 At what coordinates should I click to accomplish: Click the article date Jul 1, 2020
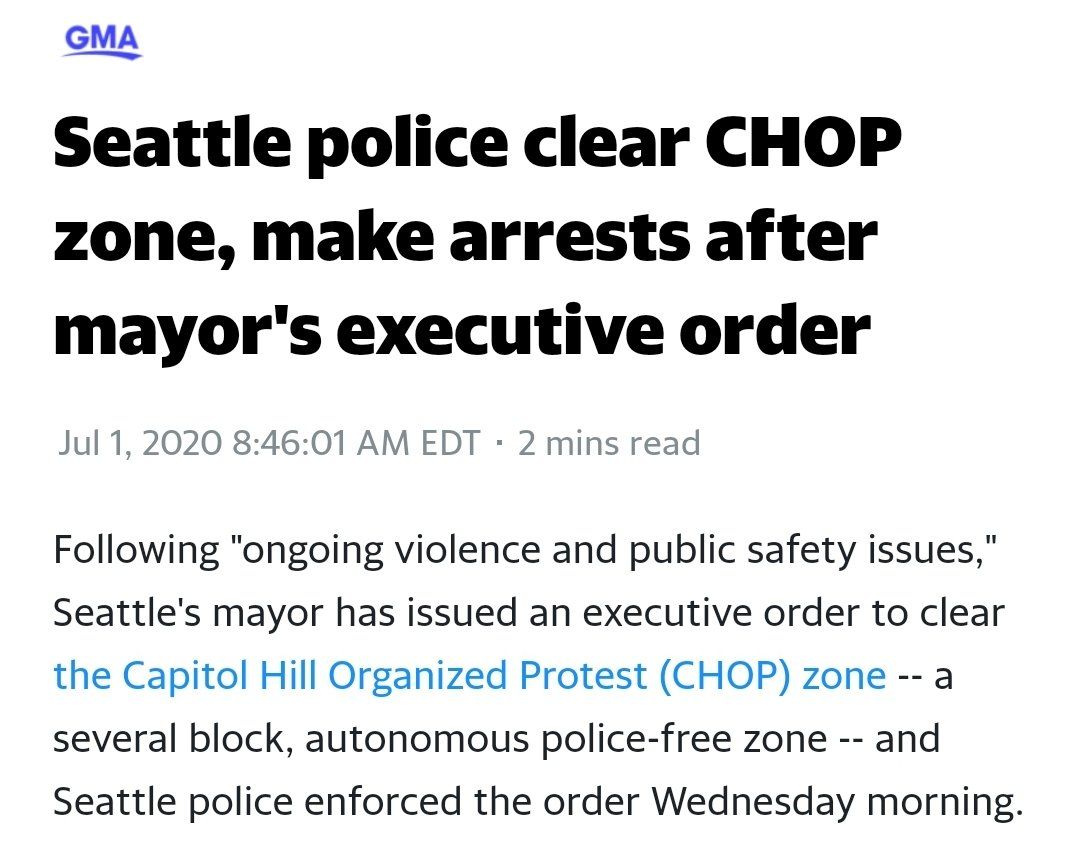(x=137, y=442)
